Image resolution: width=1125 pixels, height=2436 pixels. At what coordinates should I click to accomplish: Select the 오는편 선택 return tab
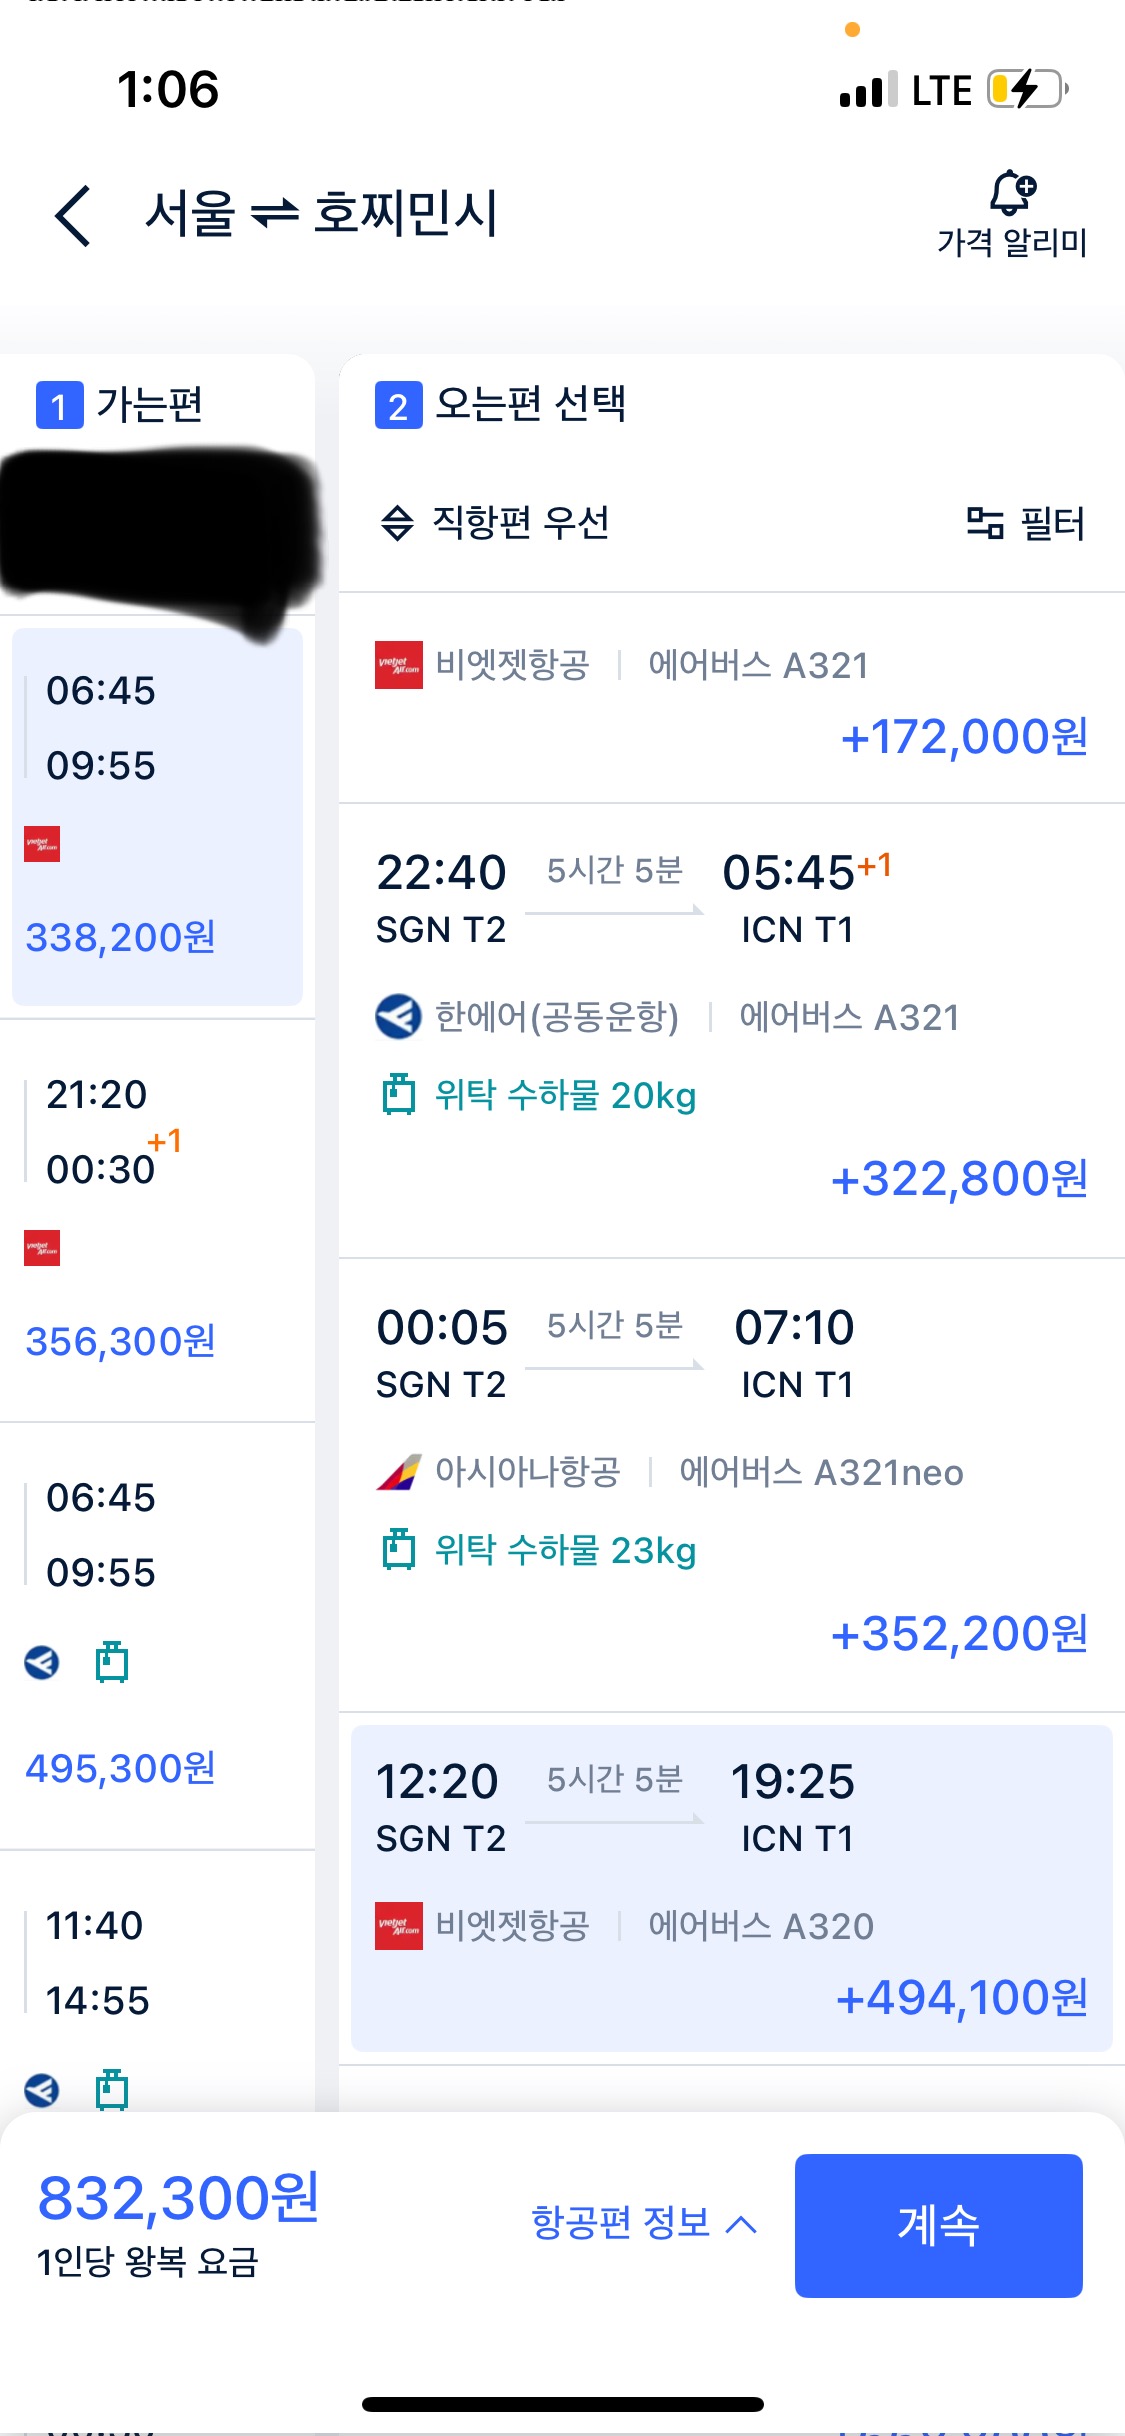coord(501,405)
